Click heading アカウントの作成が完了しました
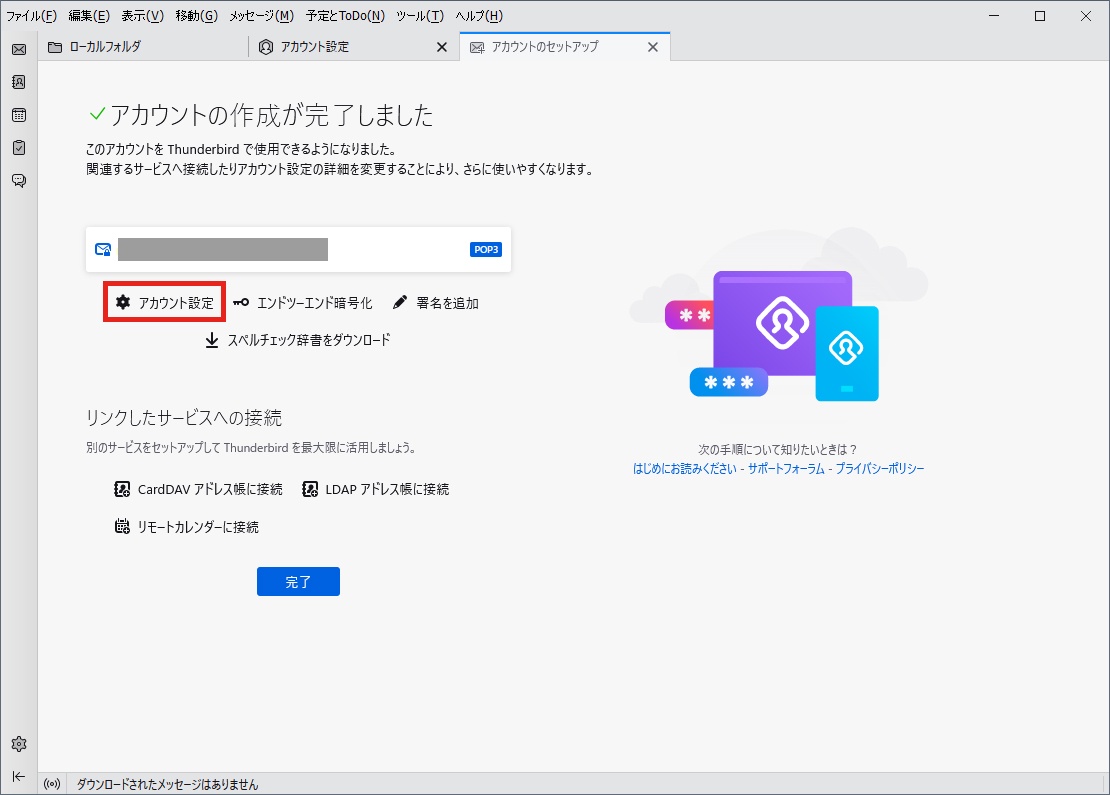This screenshot has width=1110, height=795. (272, 115)
